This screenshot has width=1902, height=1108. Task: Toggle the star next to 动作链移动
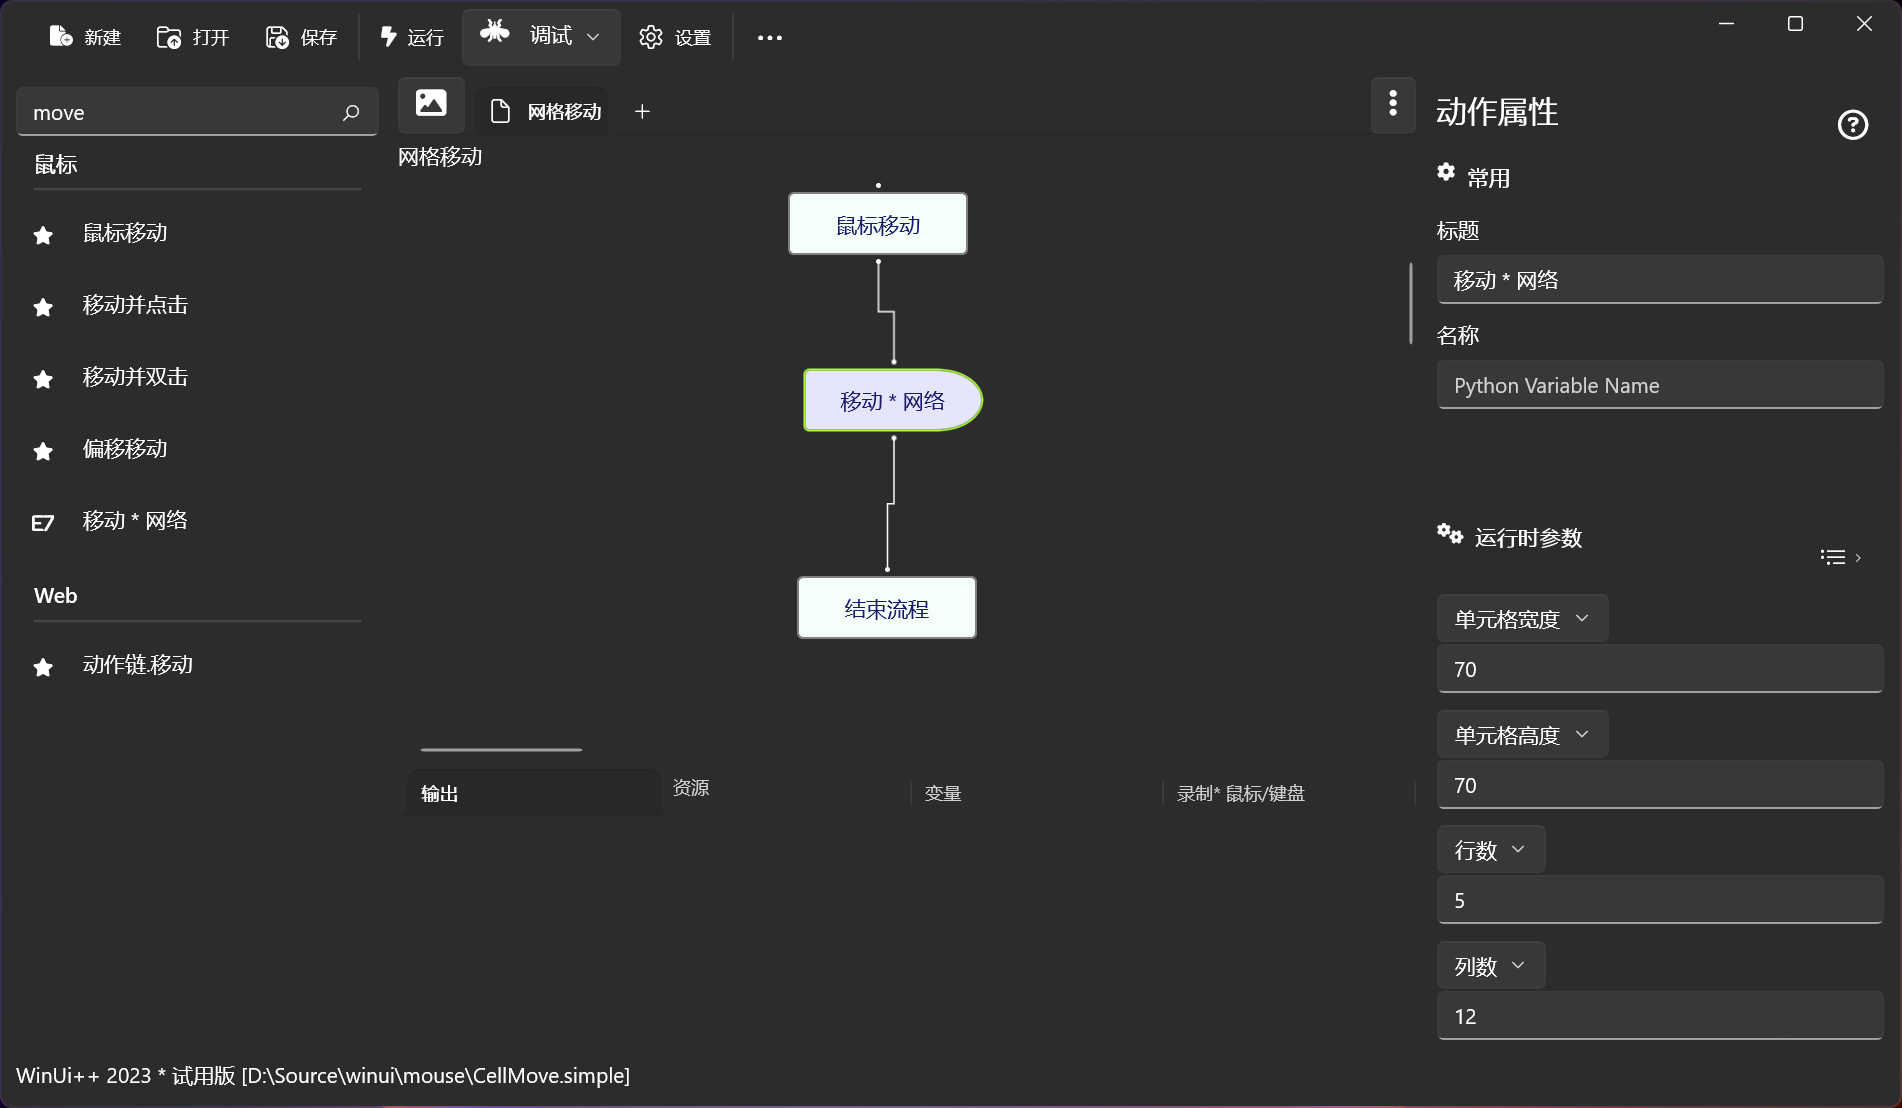click(x=42, y=667)
